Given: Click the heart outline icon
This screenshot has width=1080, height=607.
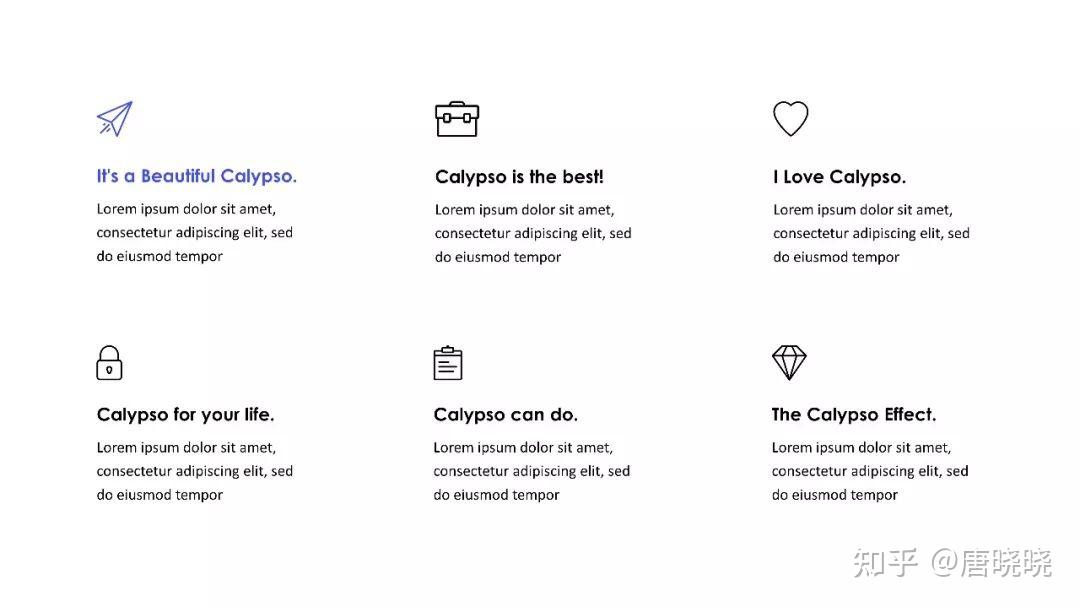Looking at the screenshot, I should (790, 119).
